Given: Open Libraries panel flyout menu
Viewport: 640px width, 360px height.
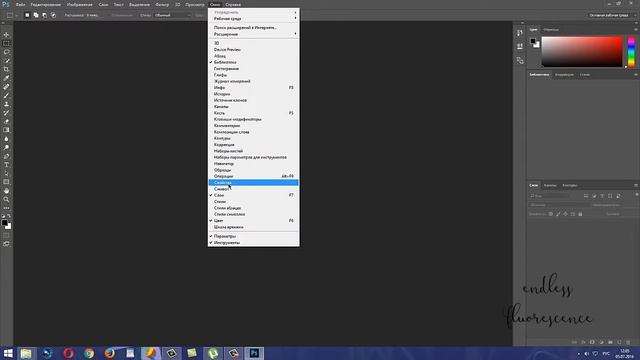Looking at the screenshot, I should tap(636, 75).
